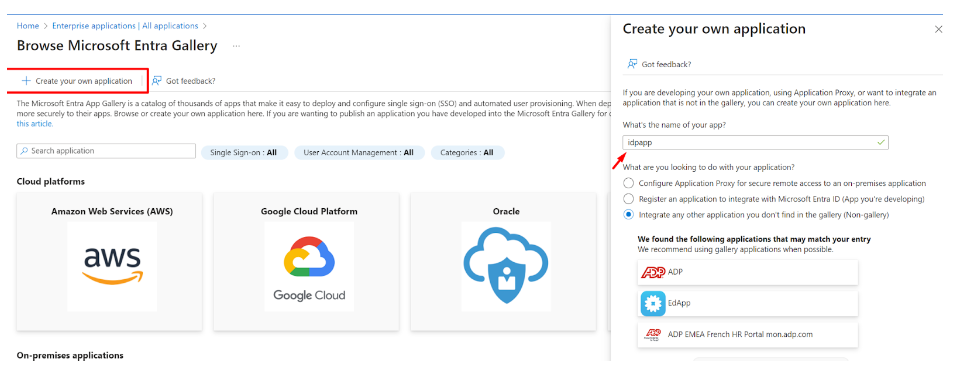Open the User Account Management filter

[x=358, y=152]
